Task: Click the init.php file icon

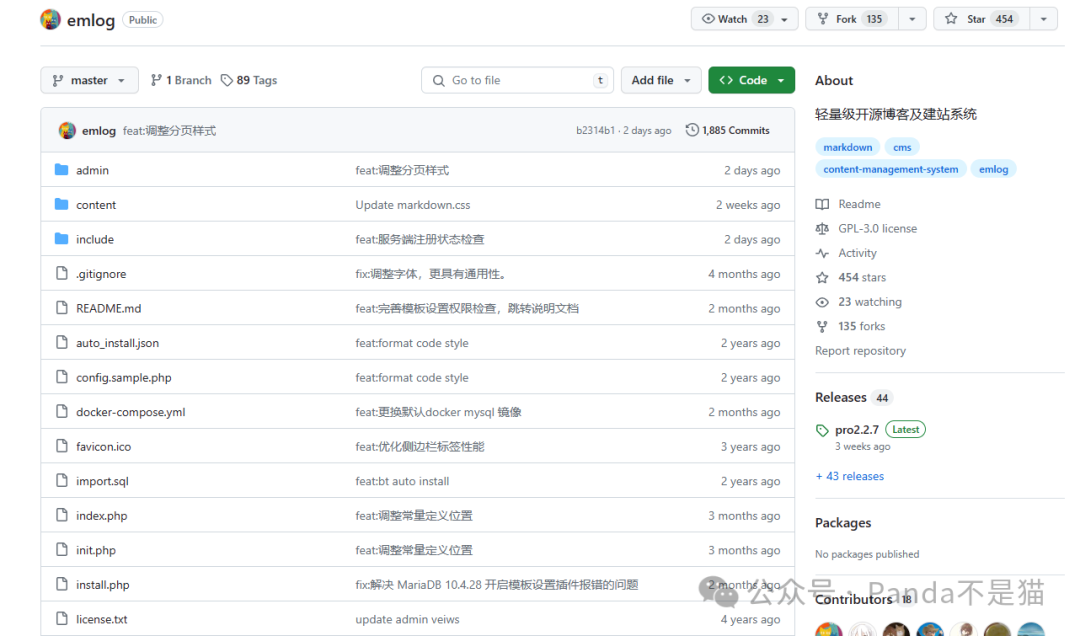Action: click(x=62, y=549)
